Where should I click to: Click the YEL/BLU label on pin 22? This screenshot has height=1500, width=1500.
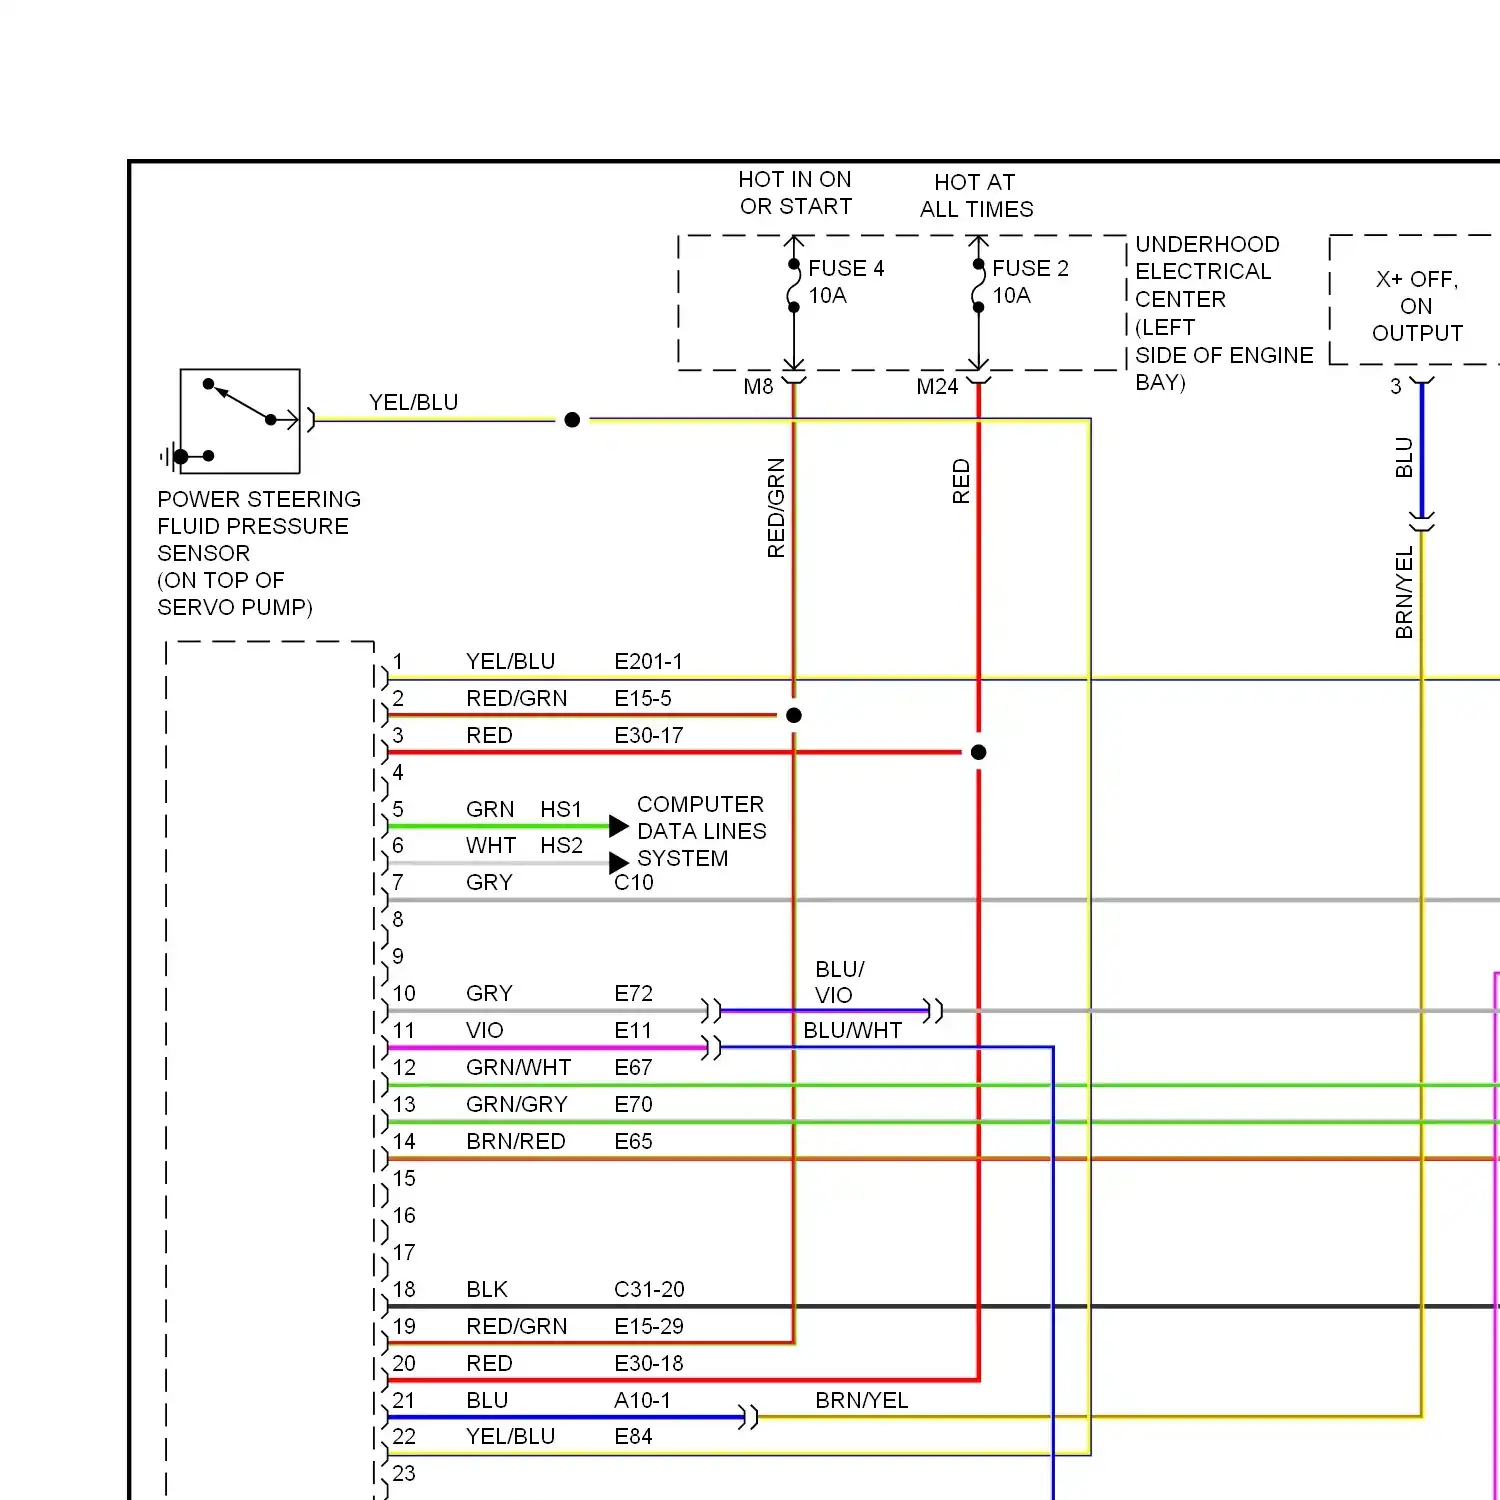pos(510,1437)
